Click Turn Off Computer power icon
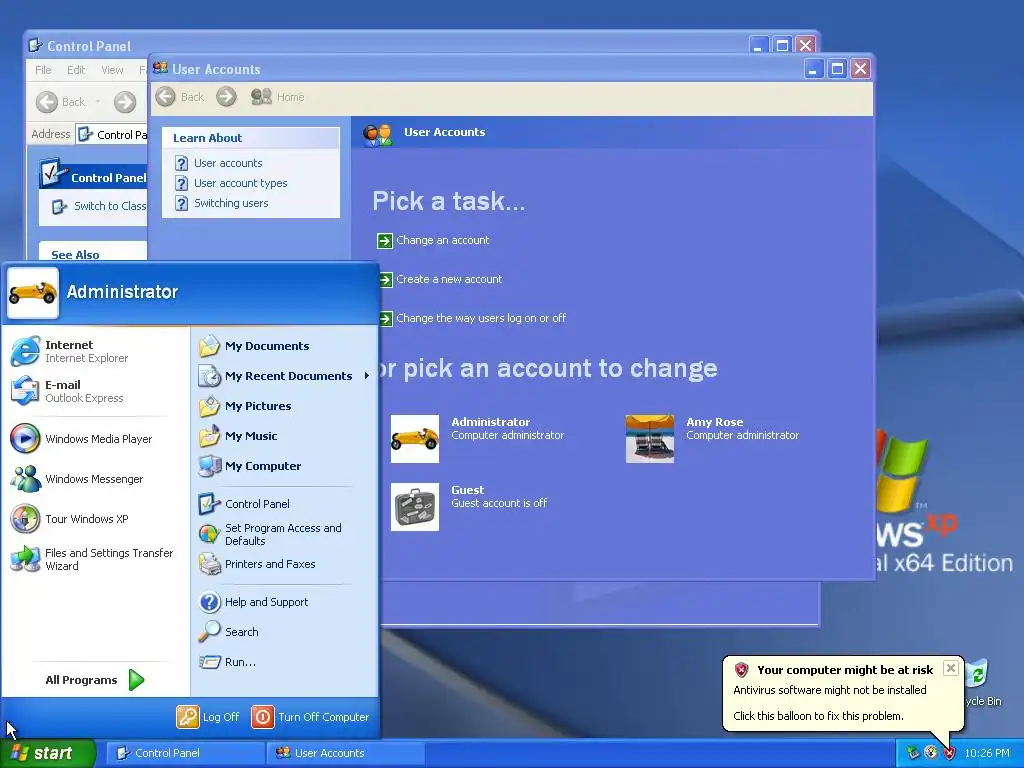1024x768 pixels. coord(263,717)
